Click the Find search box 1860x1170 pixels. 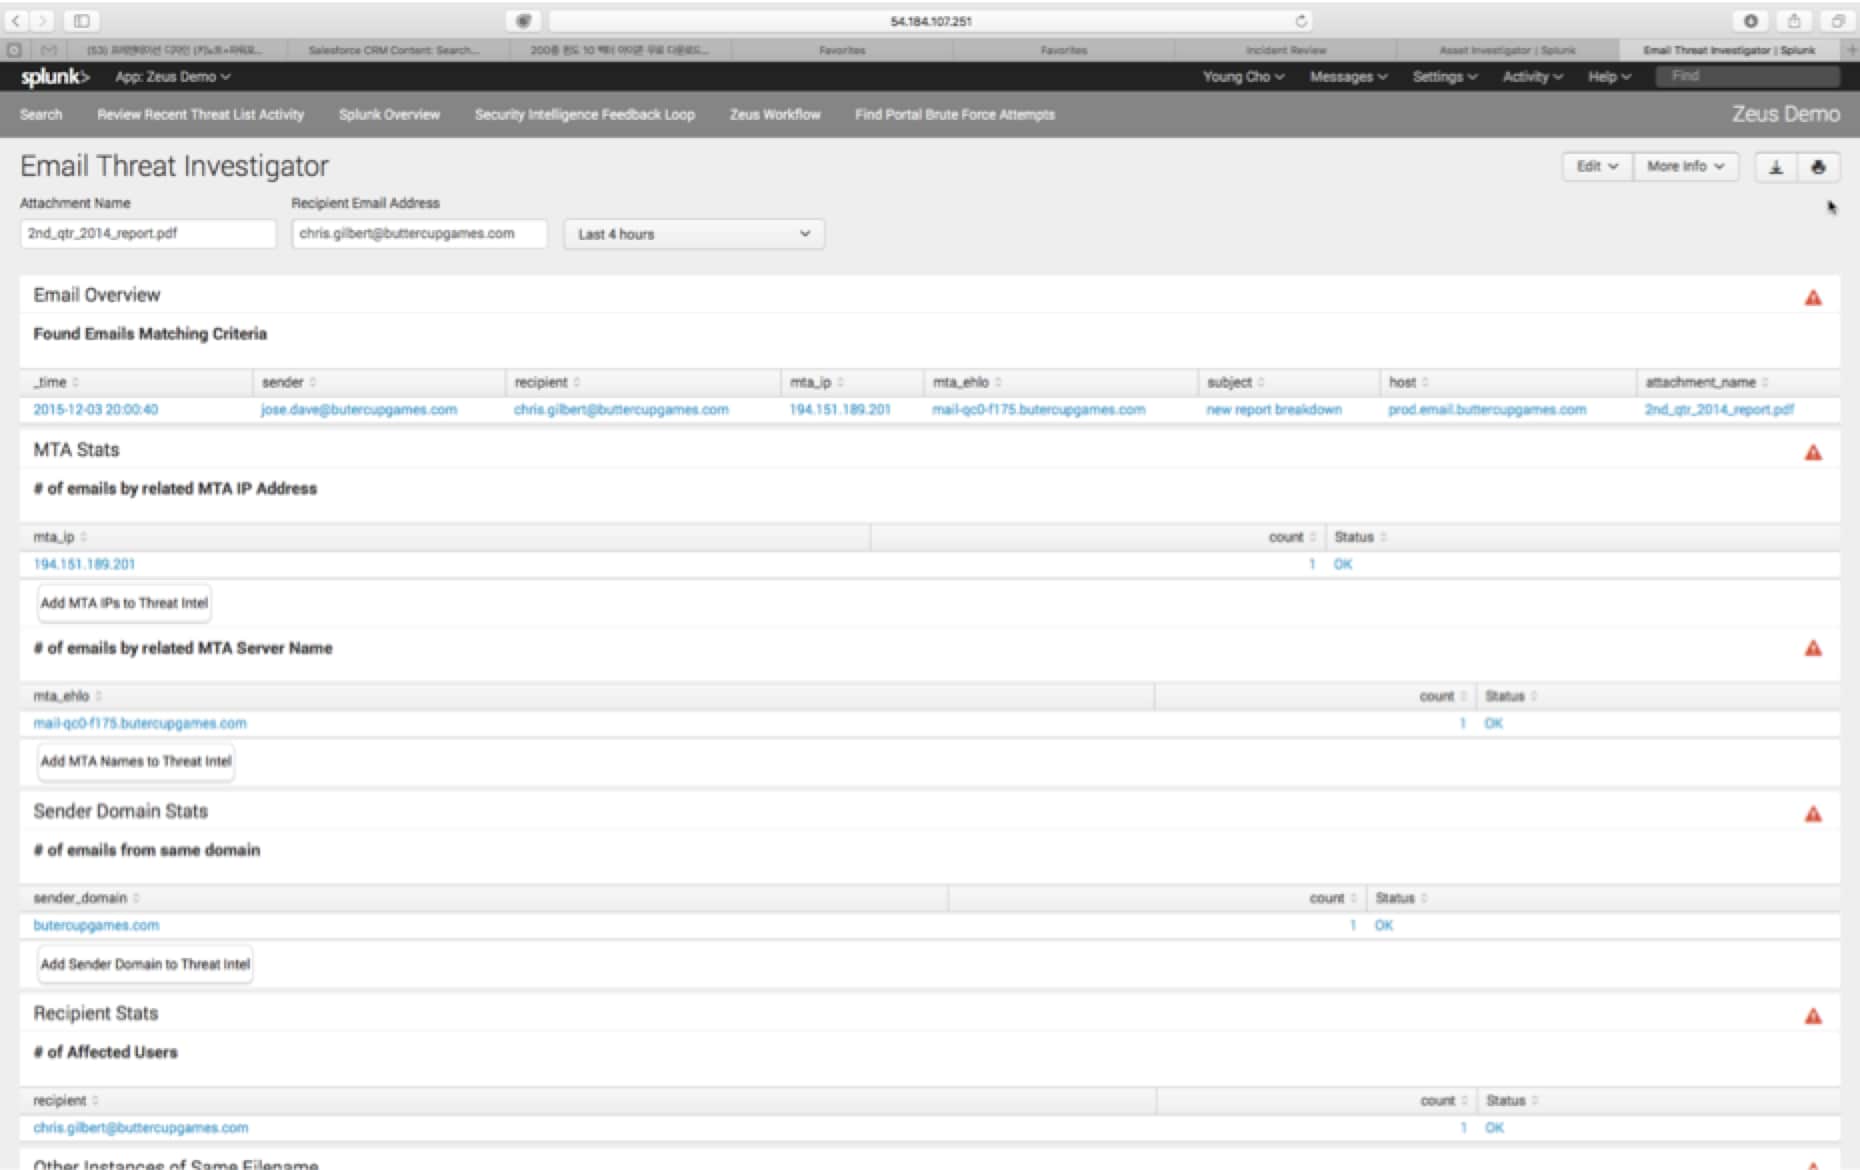(1747, 77)
